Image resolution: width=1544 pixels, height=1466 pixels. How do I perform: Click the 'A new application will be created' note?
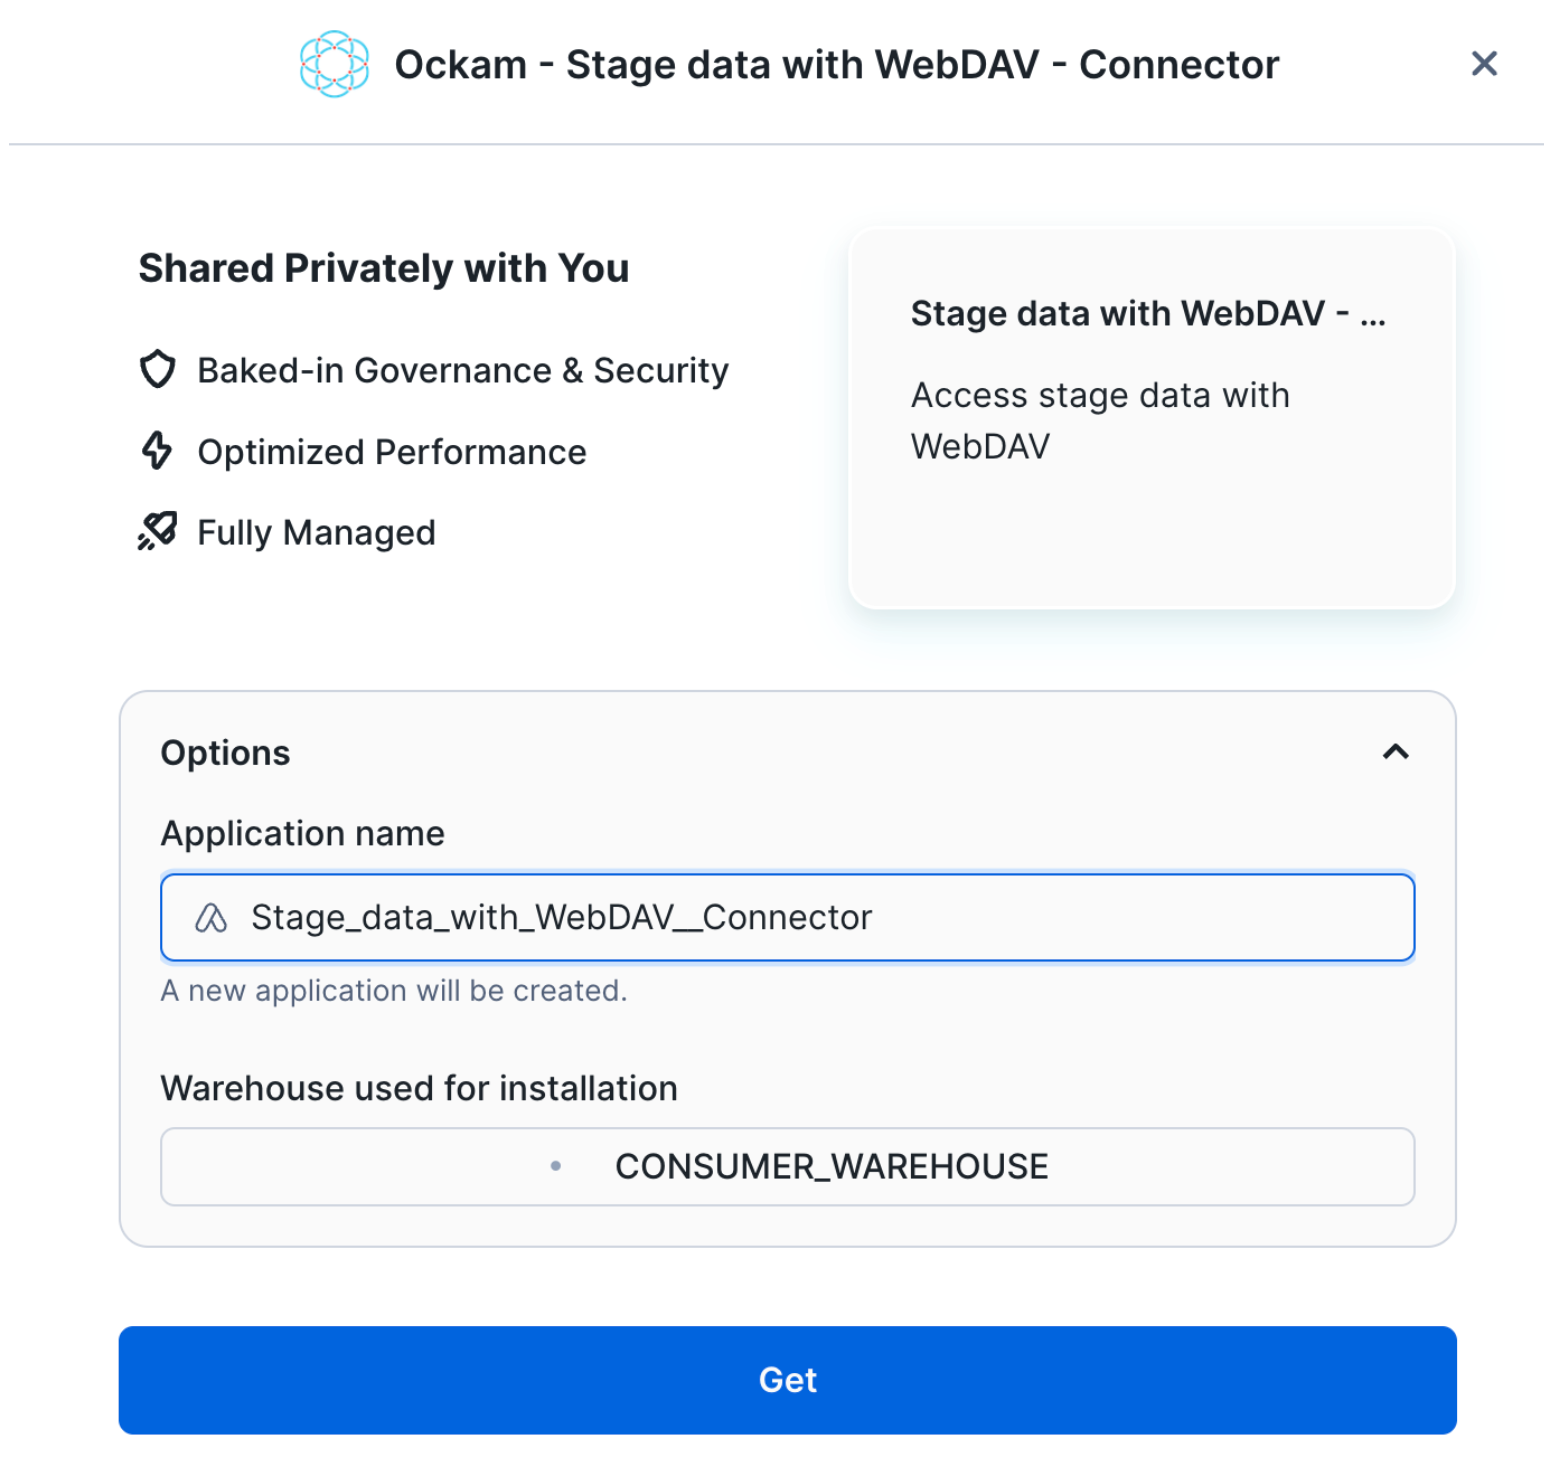[394, 990]
